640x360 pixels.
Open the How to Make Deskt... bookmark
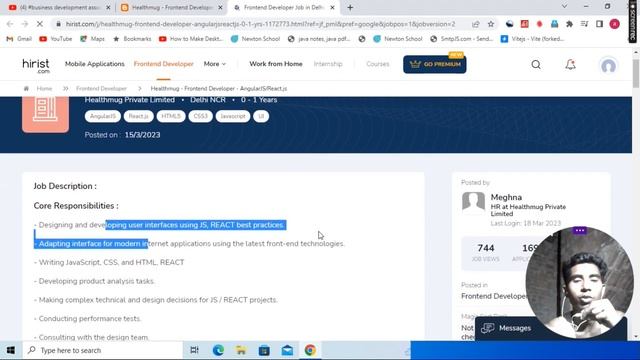tap(191, 39)
